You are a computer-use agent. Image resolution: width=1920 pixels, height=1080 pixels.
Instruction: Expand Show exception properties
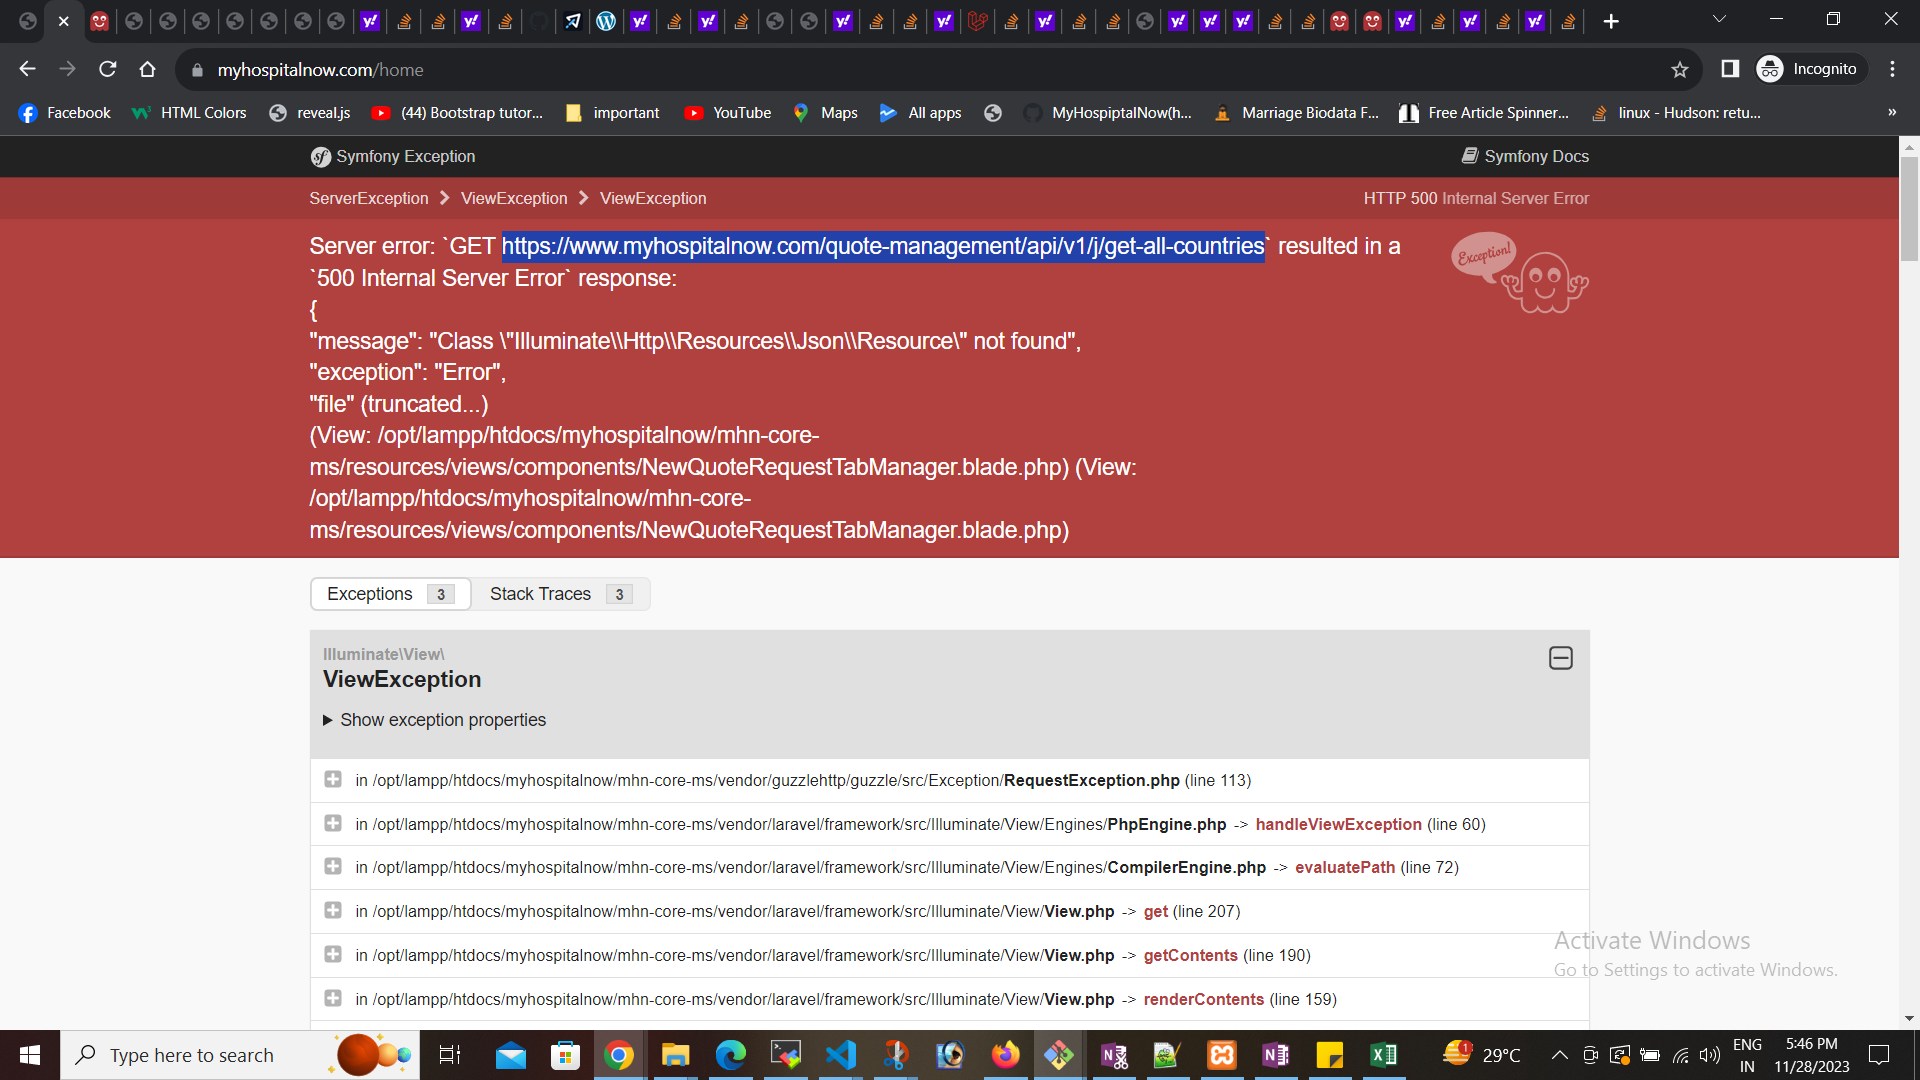(x=434, y=720)
